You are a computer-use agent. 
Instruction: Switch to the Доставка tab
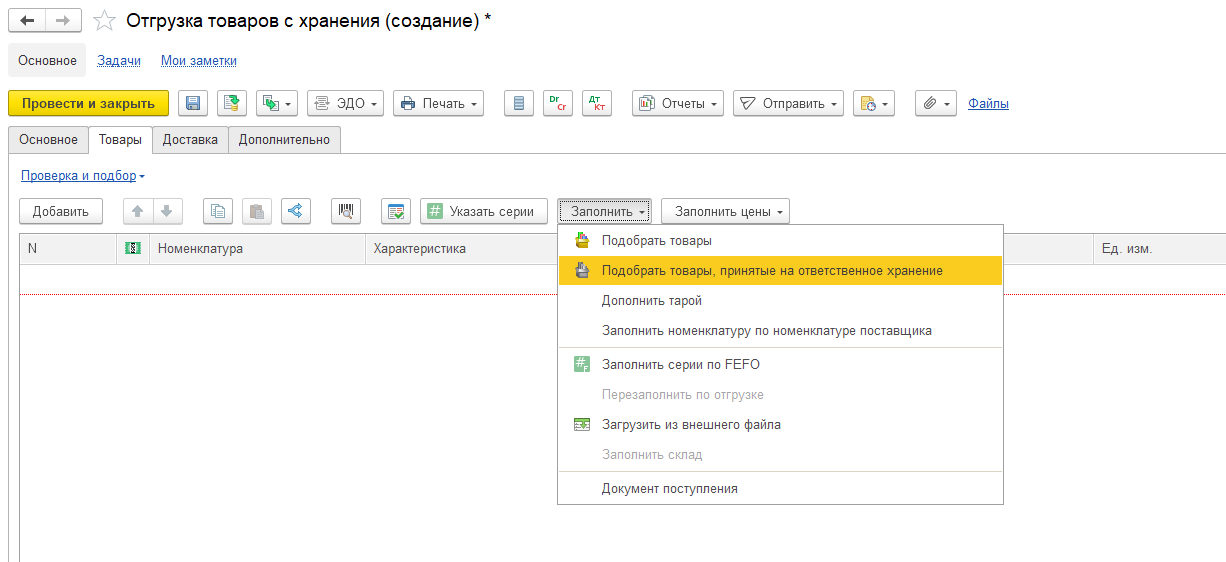pos(190,140)
